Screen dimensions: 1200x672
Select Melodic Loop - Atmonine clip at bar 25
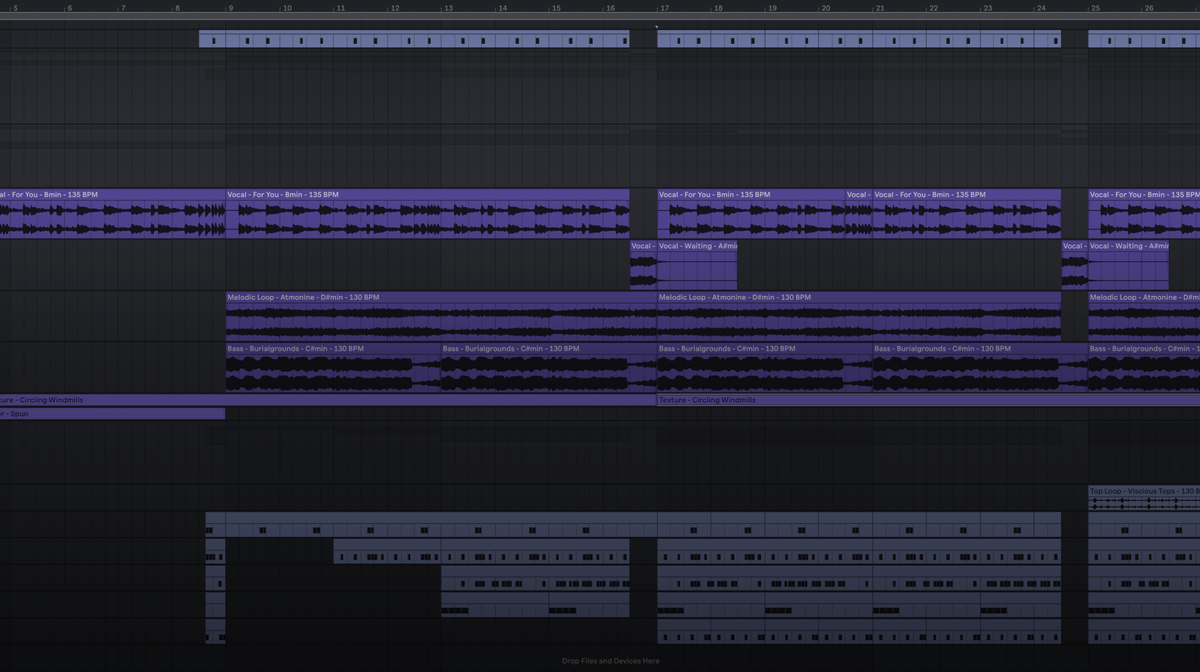[1144, 316]
